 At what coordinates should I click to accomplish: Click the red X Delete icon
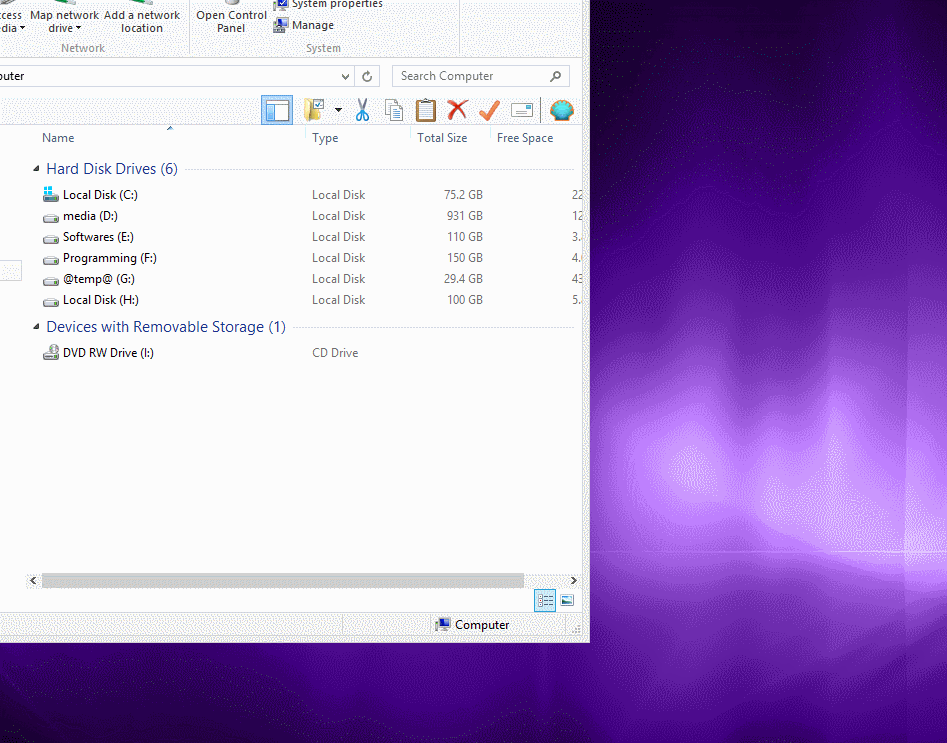457,110
